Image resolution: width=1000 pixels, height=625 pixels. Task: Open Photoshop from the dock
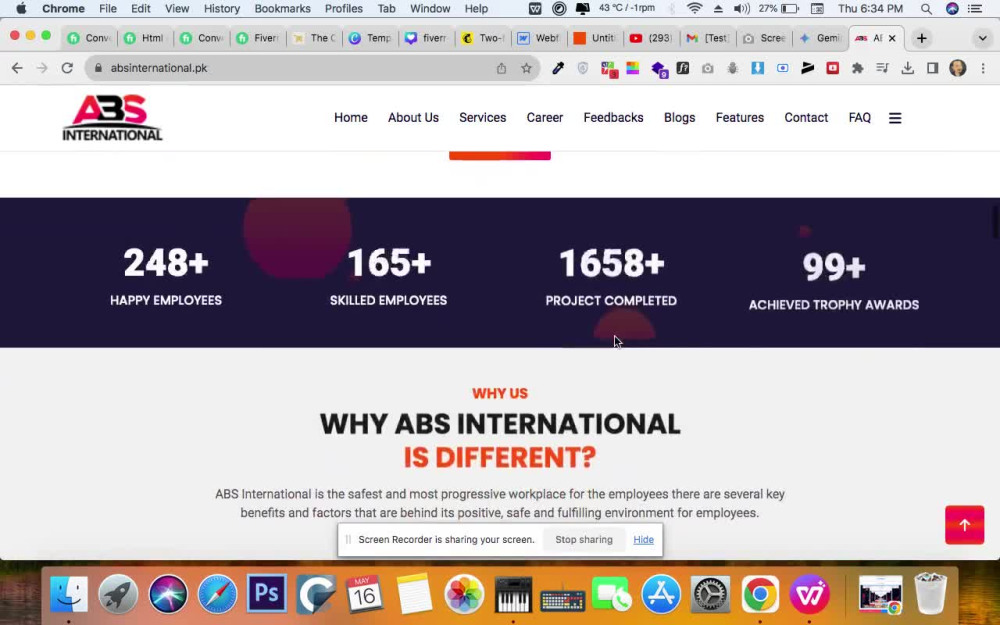[x=267, y=593]
